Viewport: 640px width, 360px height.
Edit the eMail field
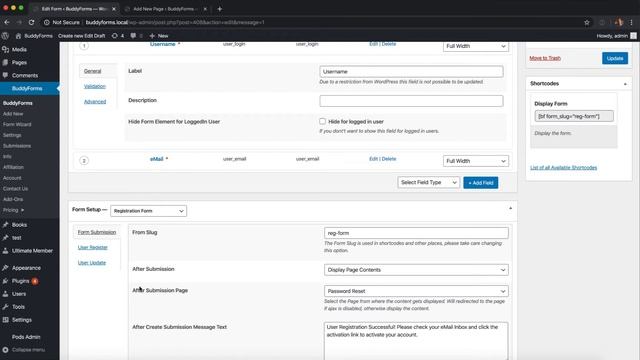(x=373, y=159)
